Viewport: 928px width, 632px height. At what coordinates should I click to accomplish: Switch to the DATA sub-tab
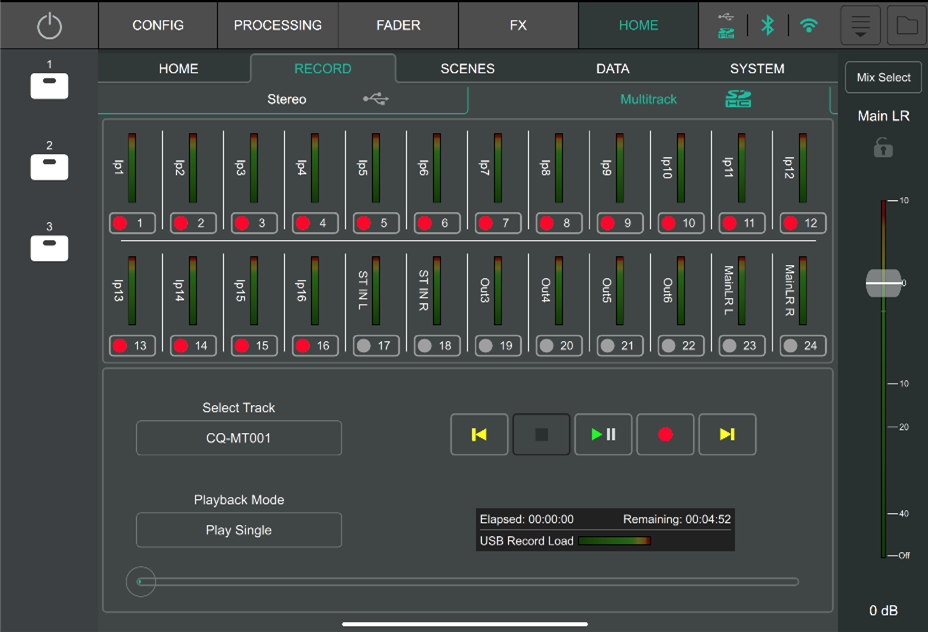click(x=613, y=69)
